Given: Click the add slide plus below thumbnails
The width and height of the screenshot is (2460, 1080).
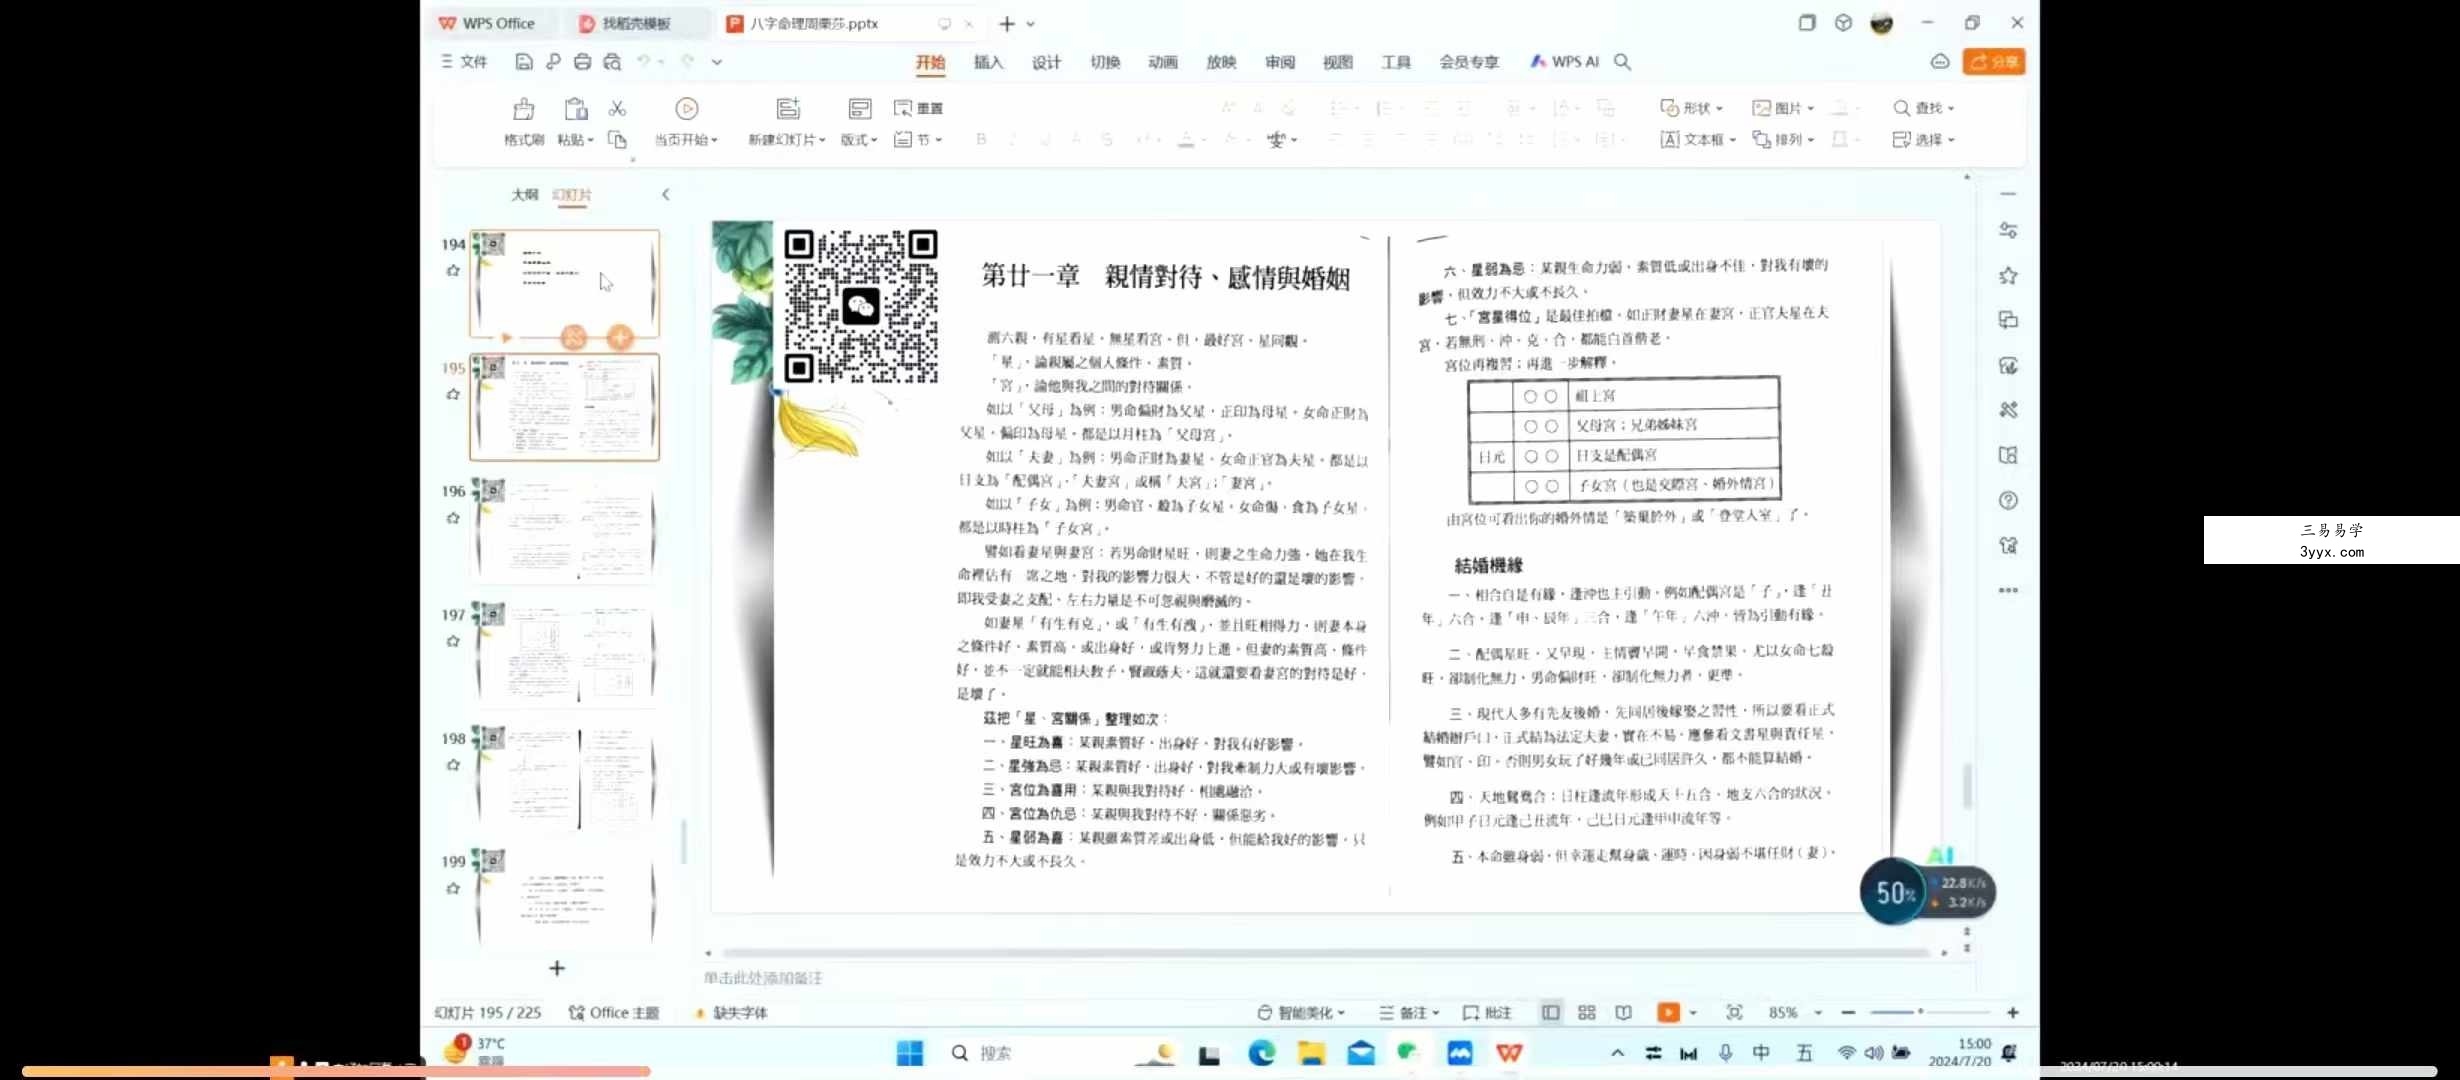Looking at the screenshot, I should click(557, 968).
